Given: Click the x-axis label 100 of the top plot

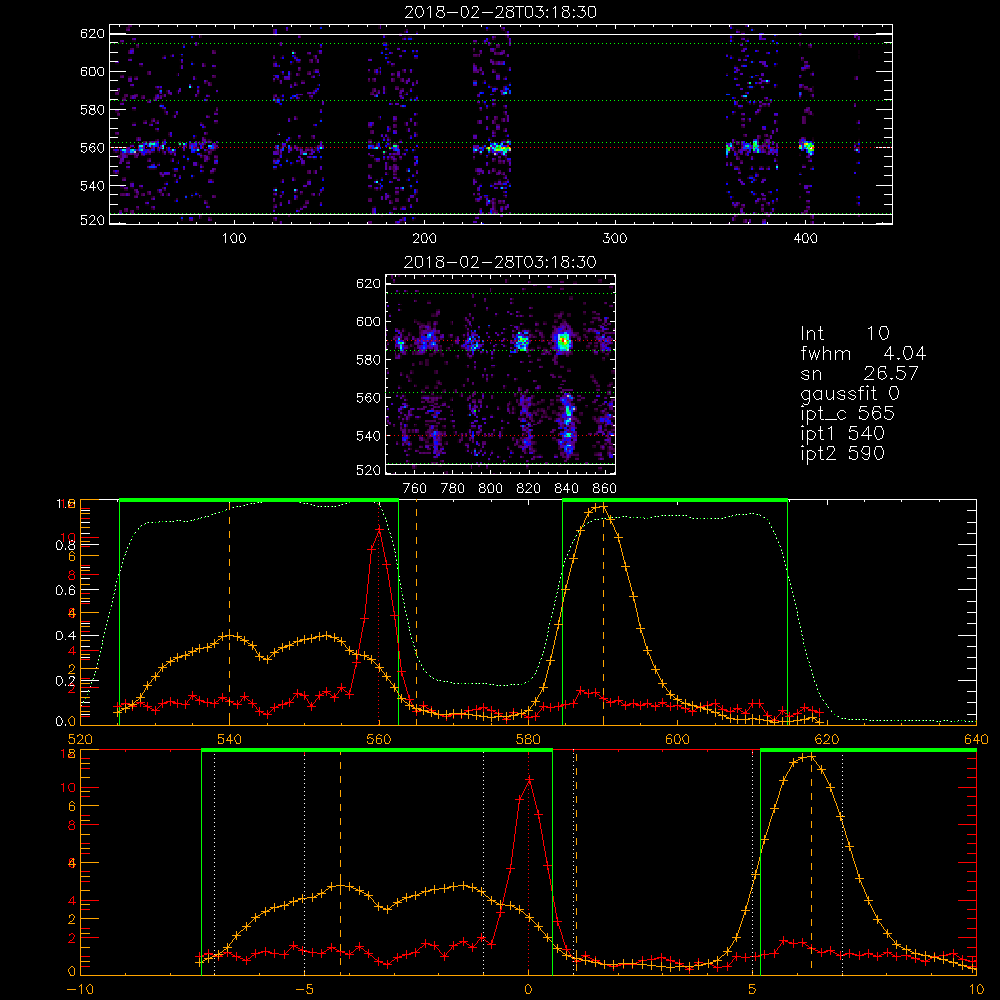Looking at the screenshot, I should click(x=234, y=239).
